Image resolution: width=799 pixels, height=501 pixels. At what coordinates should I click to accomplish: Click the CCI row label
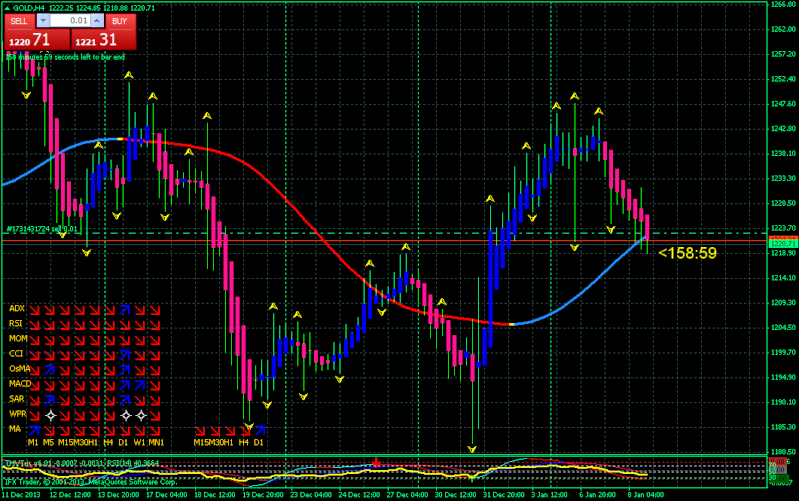[16, 353]
